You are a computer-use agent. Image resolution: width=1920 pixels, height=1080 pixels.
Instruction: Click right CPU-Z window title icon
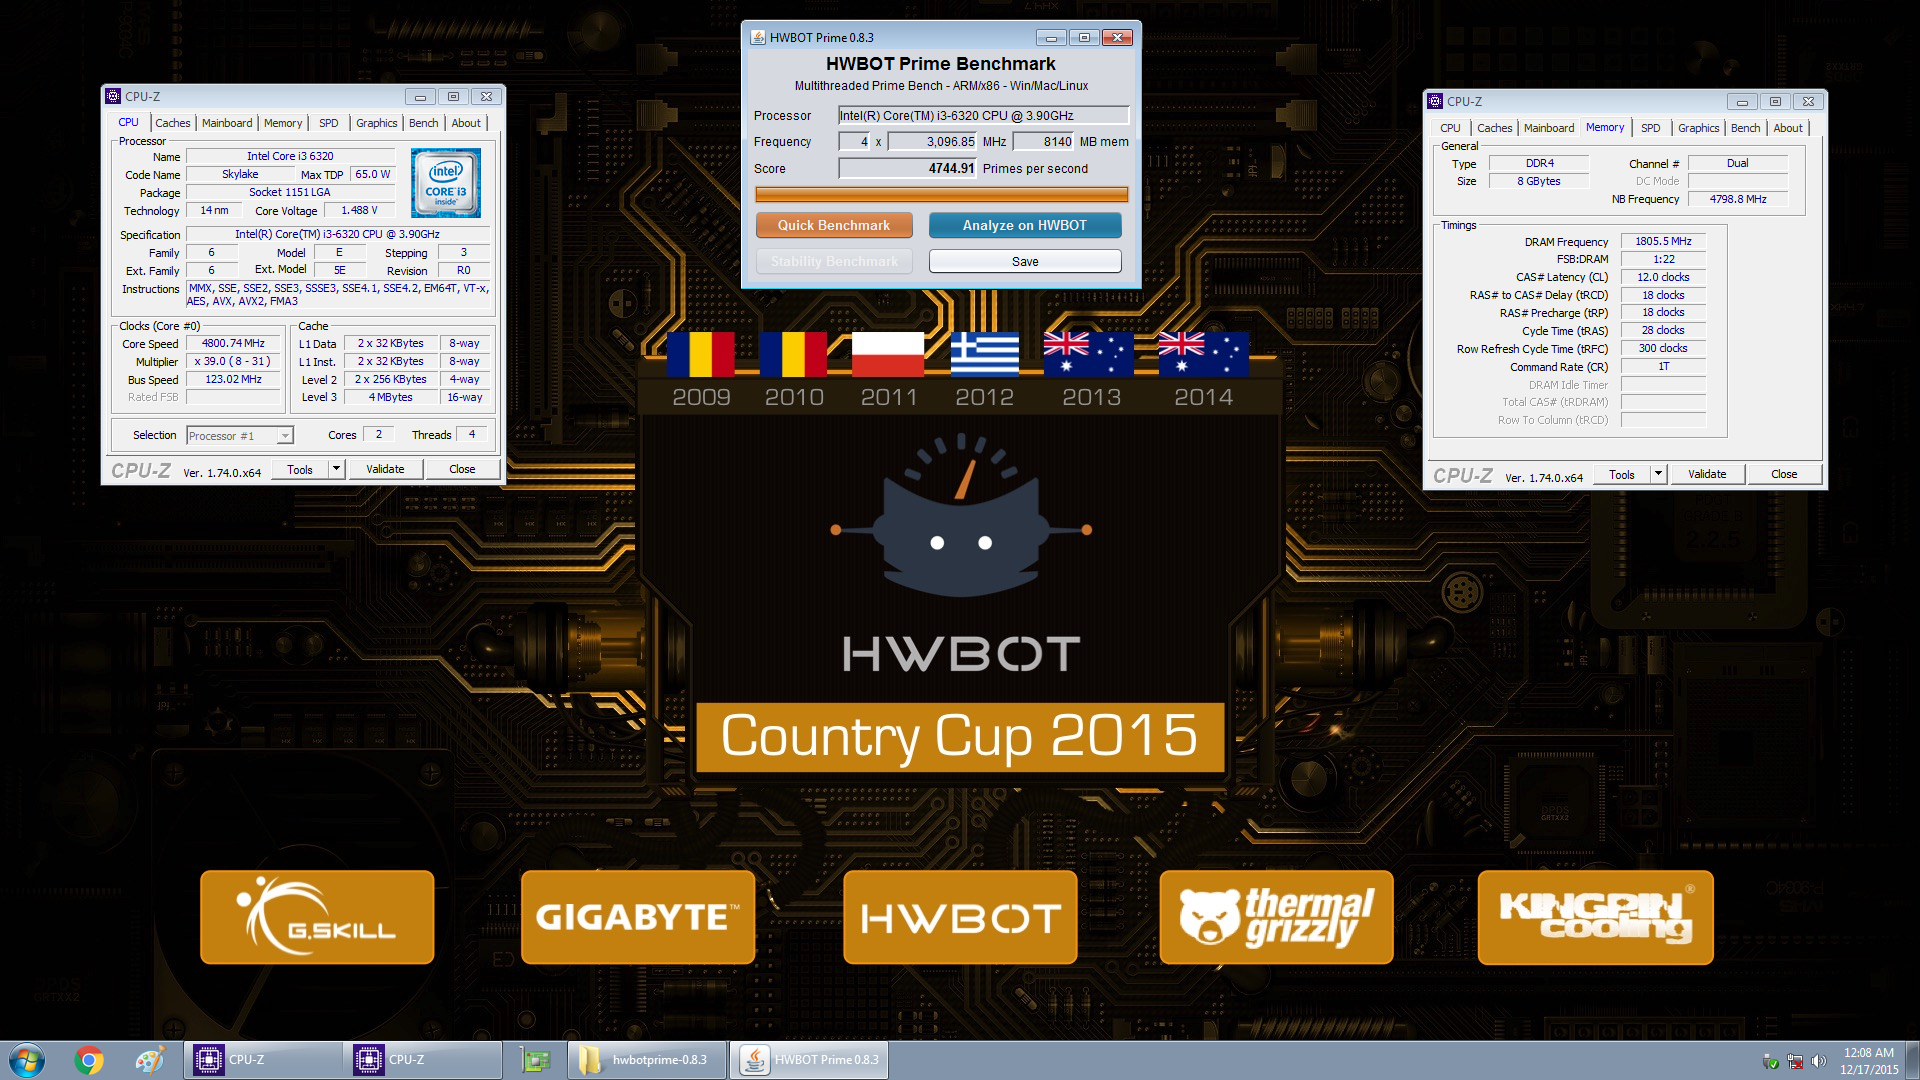tap(1435, 102)
